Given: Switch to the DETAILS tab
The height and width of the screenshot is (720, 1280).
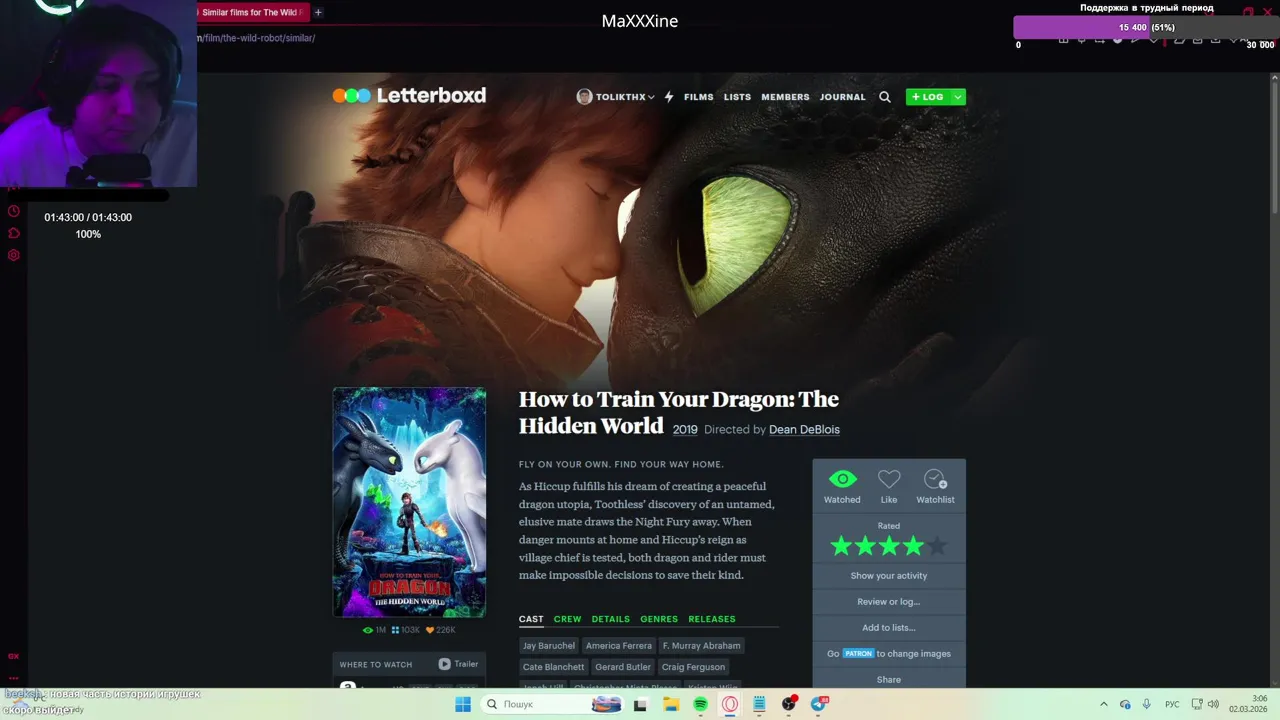Looking at the screenshot, I should point(611,619).
